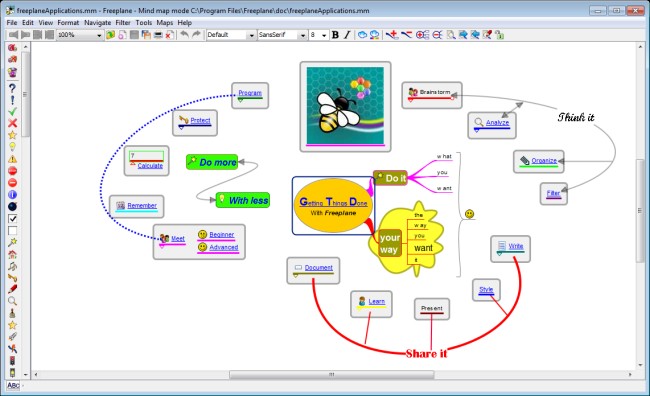Click the add new child node icon

(392, 35)
